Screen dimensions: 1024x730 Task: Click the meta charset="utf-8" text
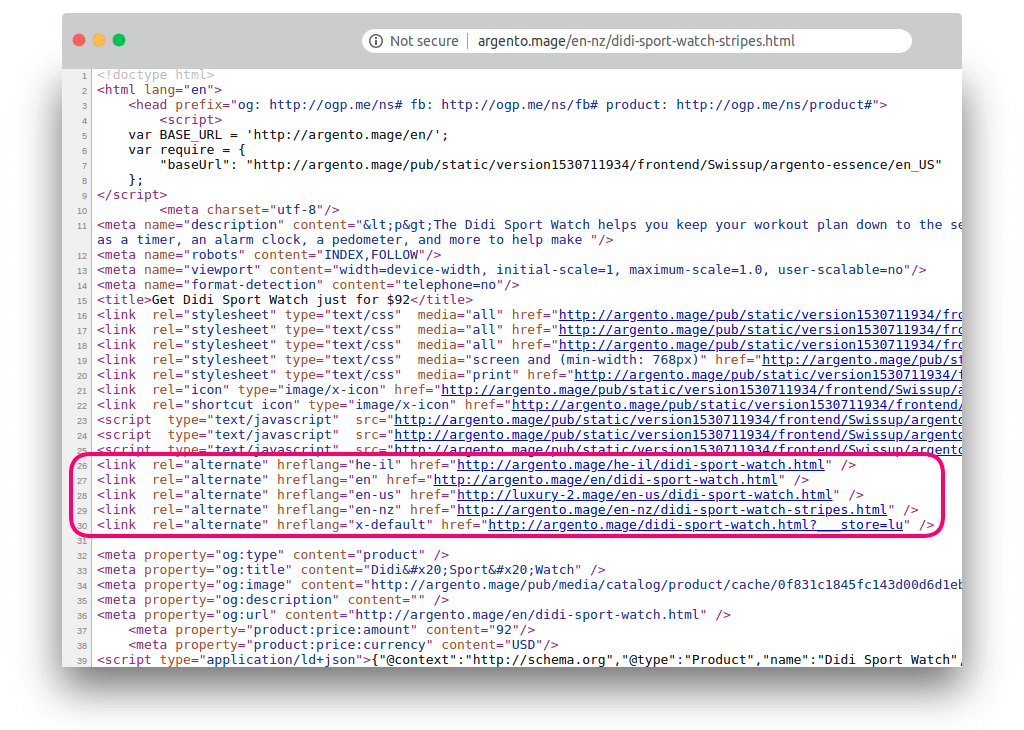(x=249, y=210)
